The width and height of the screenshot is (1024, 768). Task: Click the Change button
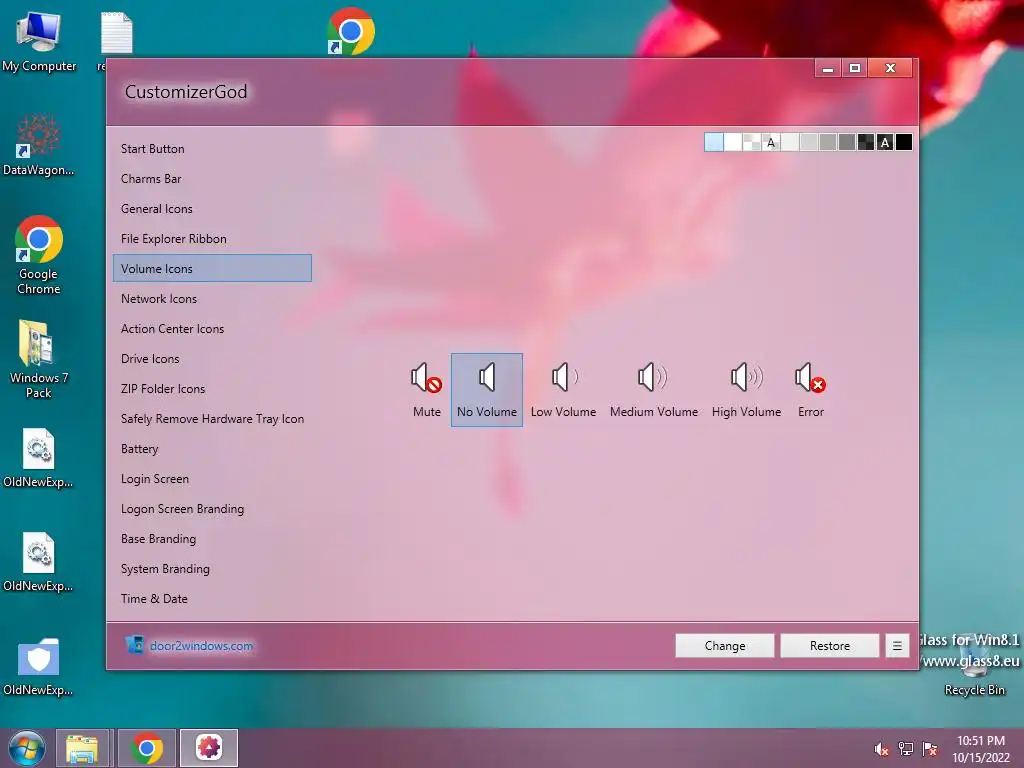725,646
